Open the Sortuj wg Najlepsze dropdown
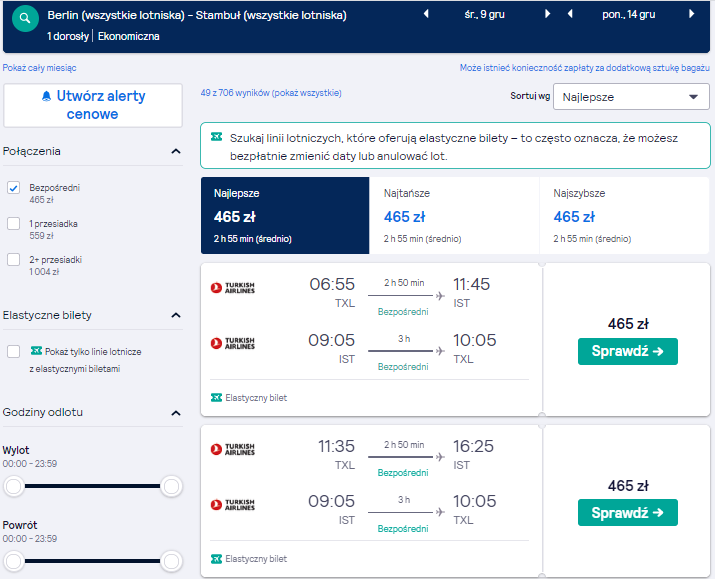The width and height of the screenshot is (715, 579). tap(631, 97)
